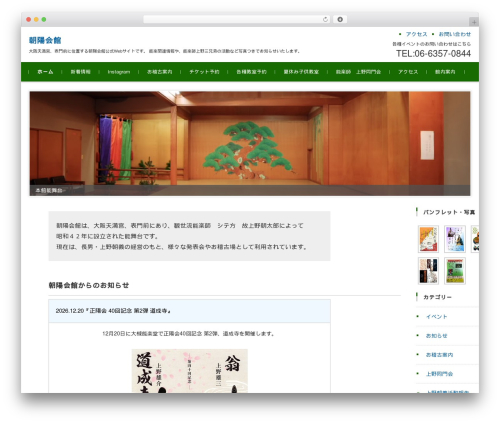This screenshot has width=500, height=423.
Task: Open the orange pamphlet thumbnail
Action: click(428, 239)
